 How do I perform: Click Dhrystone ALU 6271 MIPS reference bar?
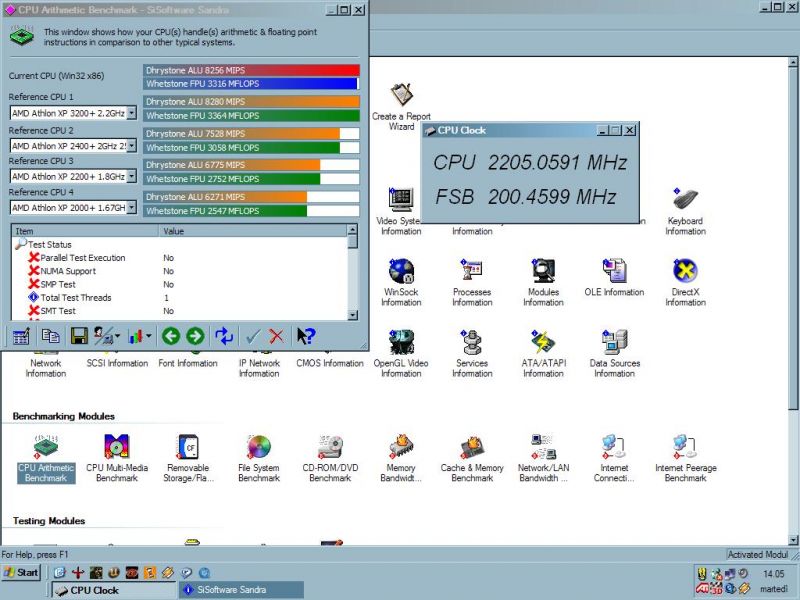251,197
